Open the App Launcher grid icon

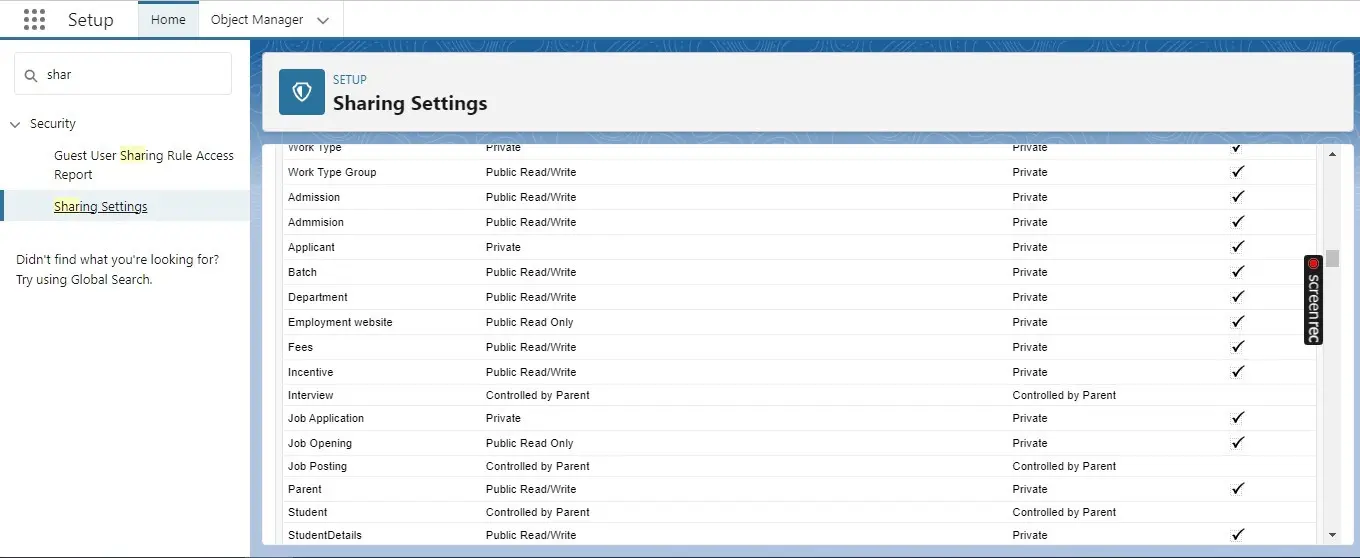pos(34,20)
